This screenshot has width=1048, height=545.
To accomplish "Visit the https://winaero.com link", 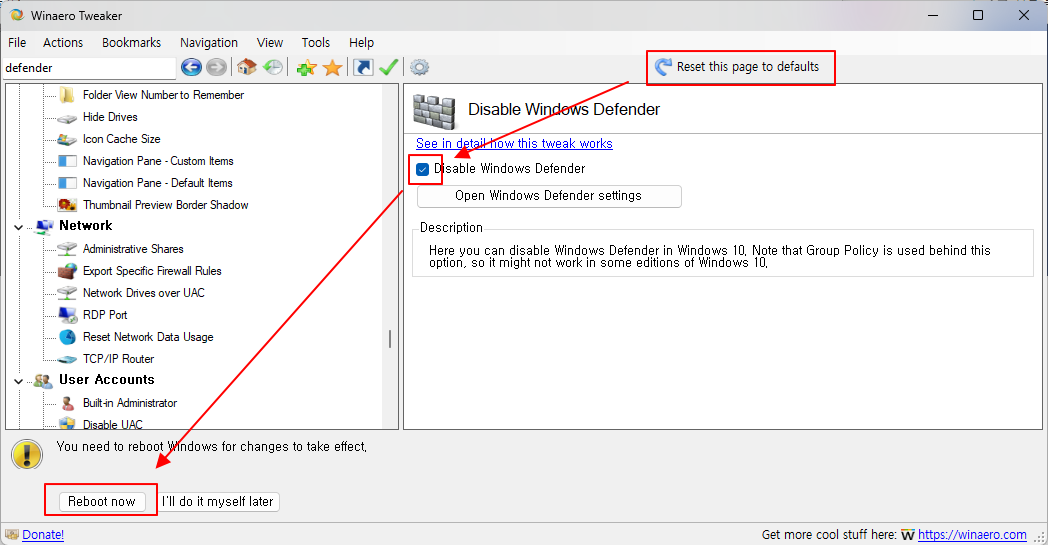I will [972, 534].
